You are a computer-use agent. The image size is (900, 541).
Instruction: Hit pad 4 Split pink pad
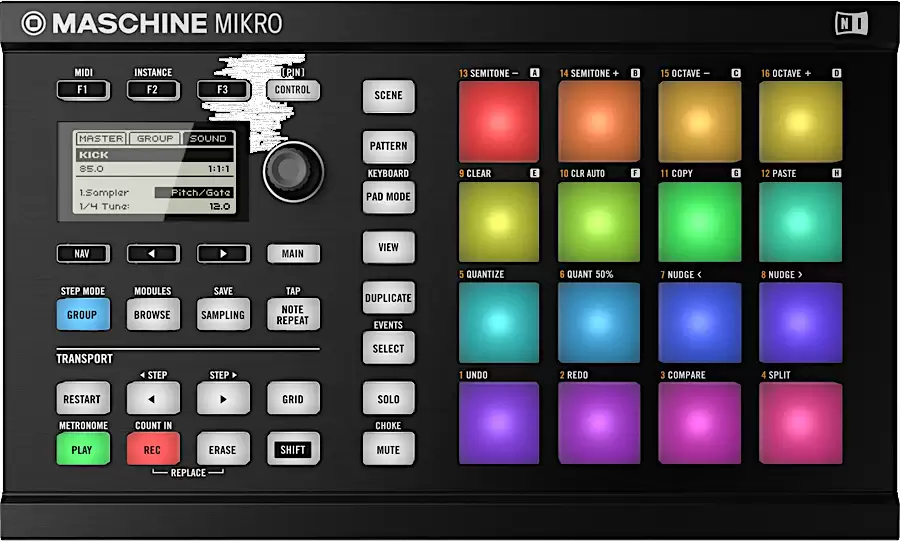coord(801,423)
